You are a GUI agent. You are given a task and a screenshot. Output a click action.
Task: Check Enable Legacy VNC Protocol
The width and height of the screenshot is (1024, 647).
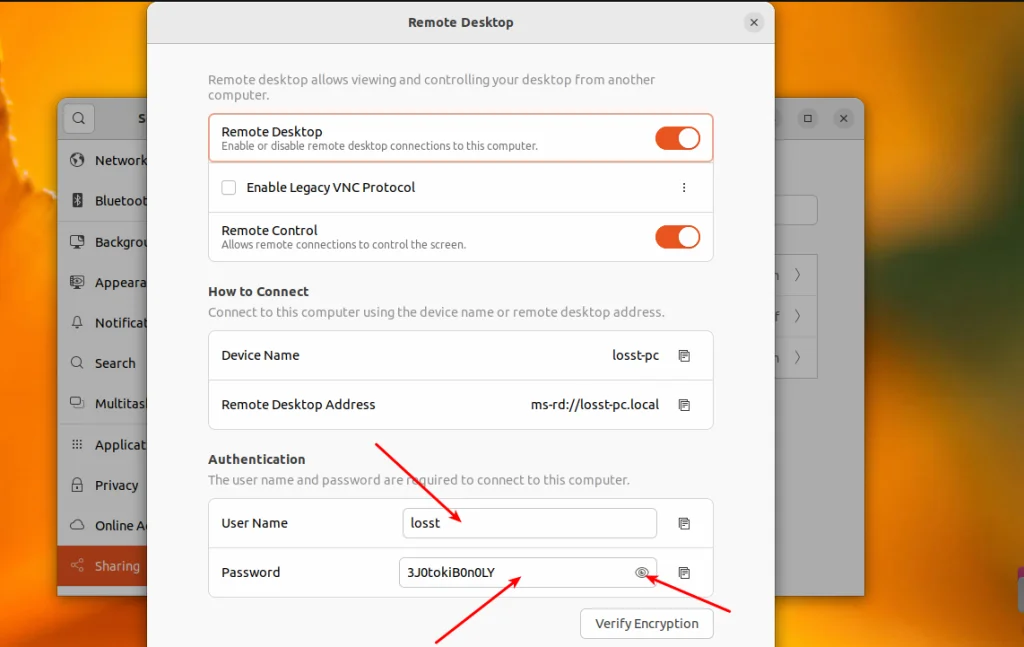tap(229, 188)
